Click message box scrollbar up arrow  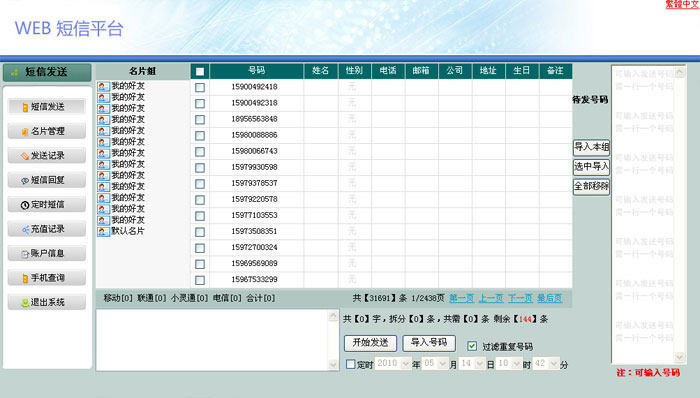[333, 316]
